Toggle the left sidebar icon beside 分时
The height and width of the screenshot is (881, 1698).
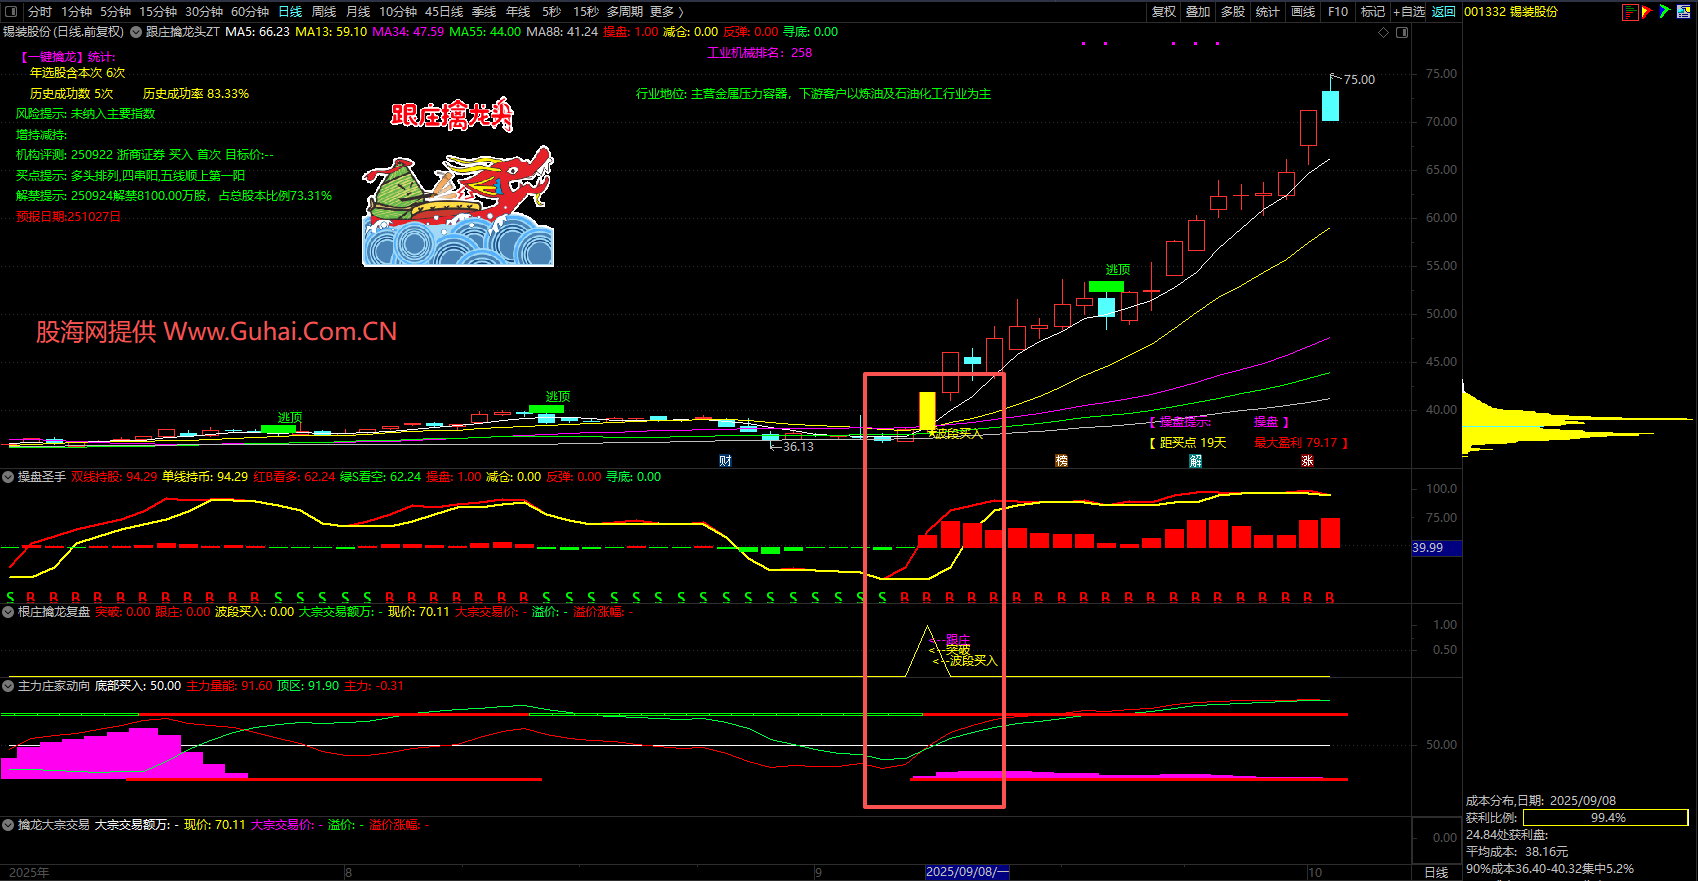[x=11, y=12]
